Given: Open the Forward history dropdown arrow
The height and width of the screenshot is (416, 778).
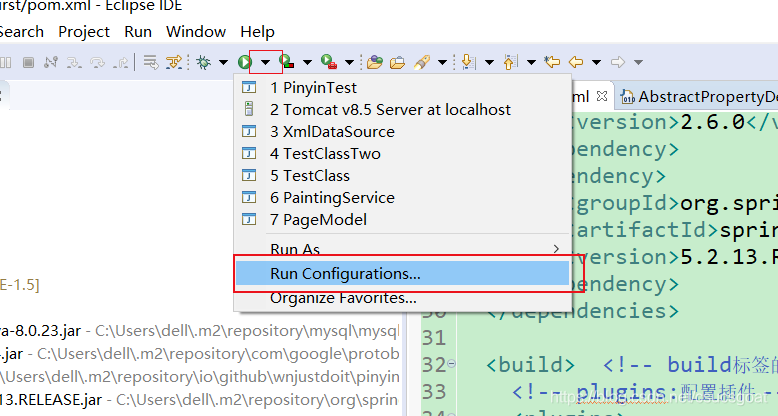Looking at the screenshot, I should [639, 63].
